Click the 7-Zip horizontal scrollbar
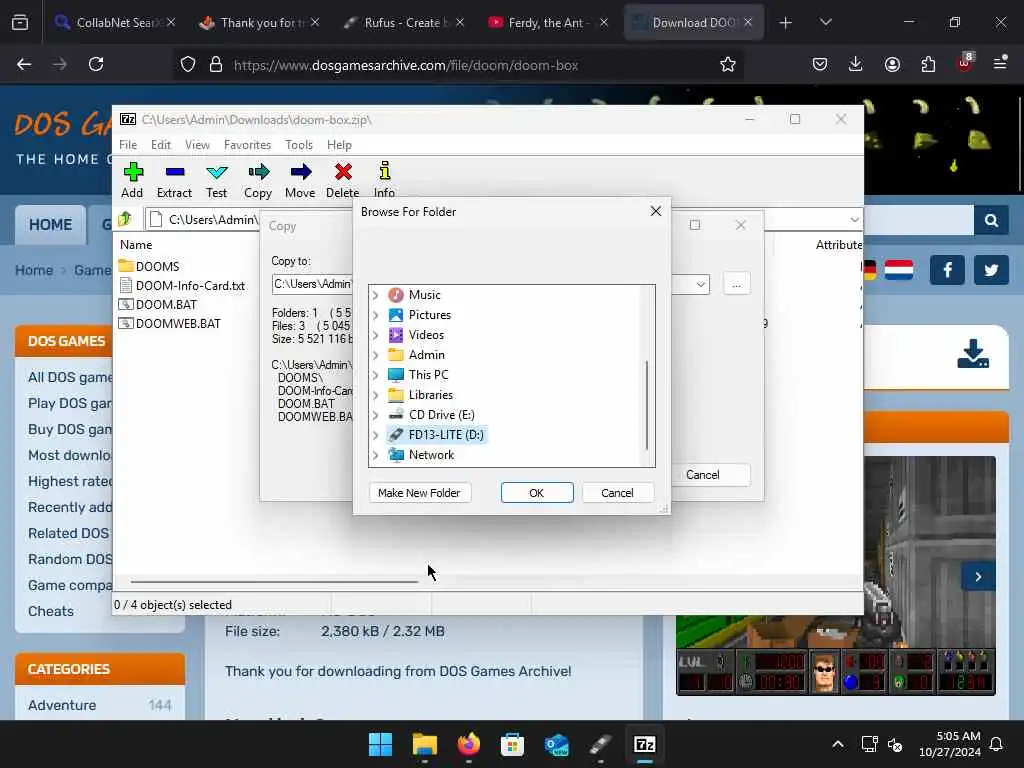The height and width of the screenshot is (768, 1024). (274, 581)
